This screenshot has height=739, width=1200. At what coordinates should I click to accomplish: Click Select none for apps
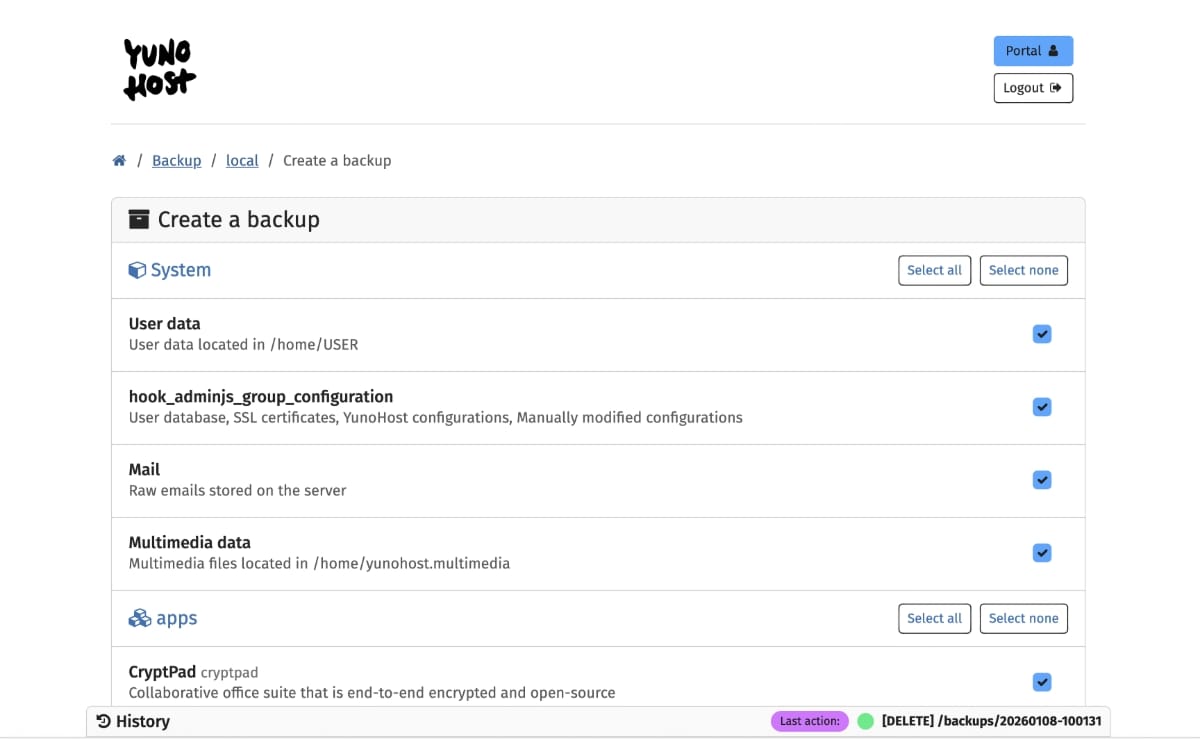click(x=1023, y=618)
